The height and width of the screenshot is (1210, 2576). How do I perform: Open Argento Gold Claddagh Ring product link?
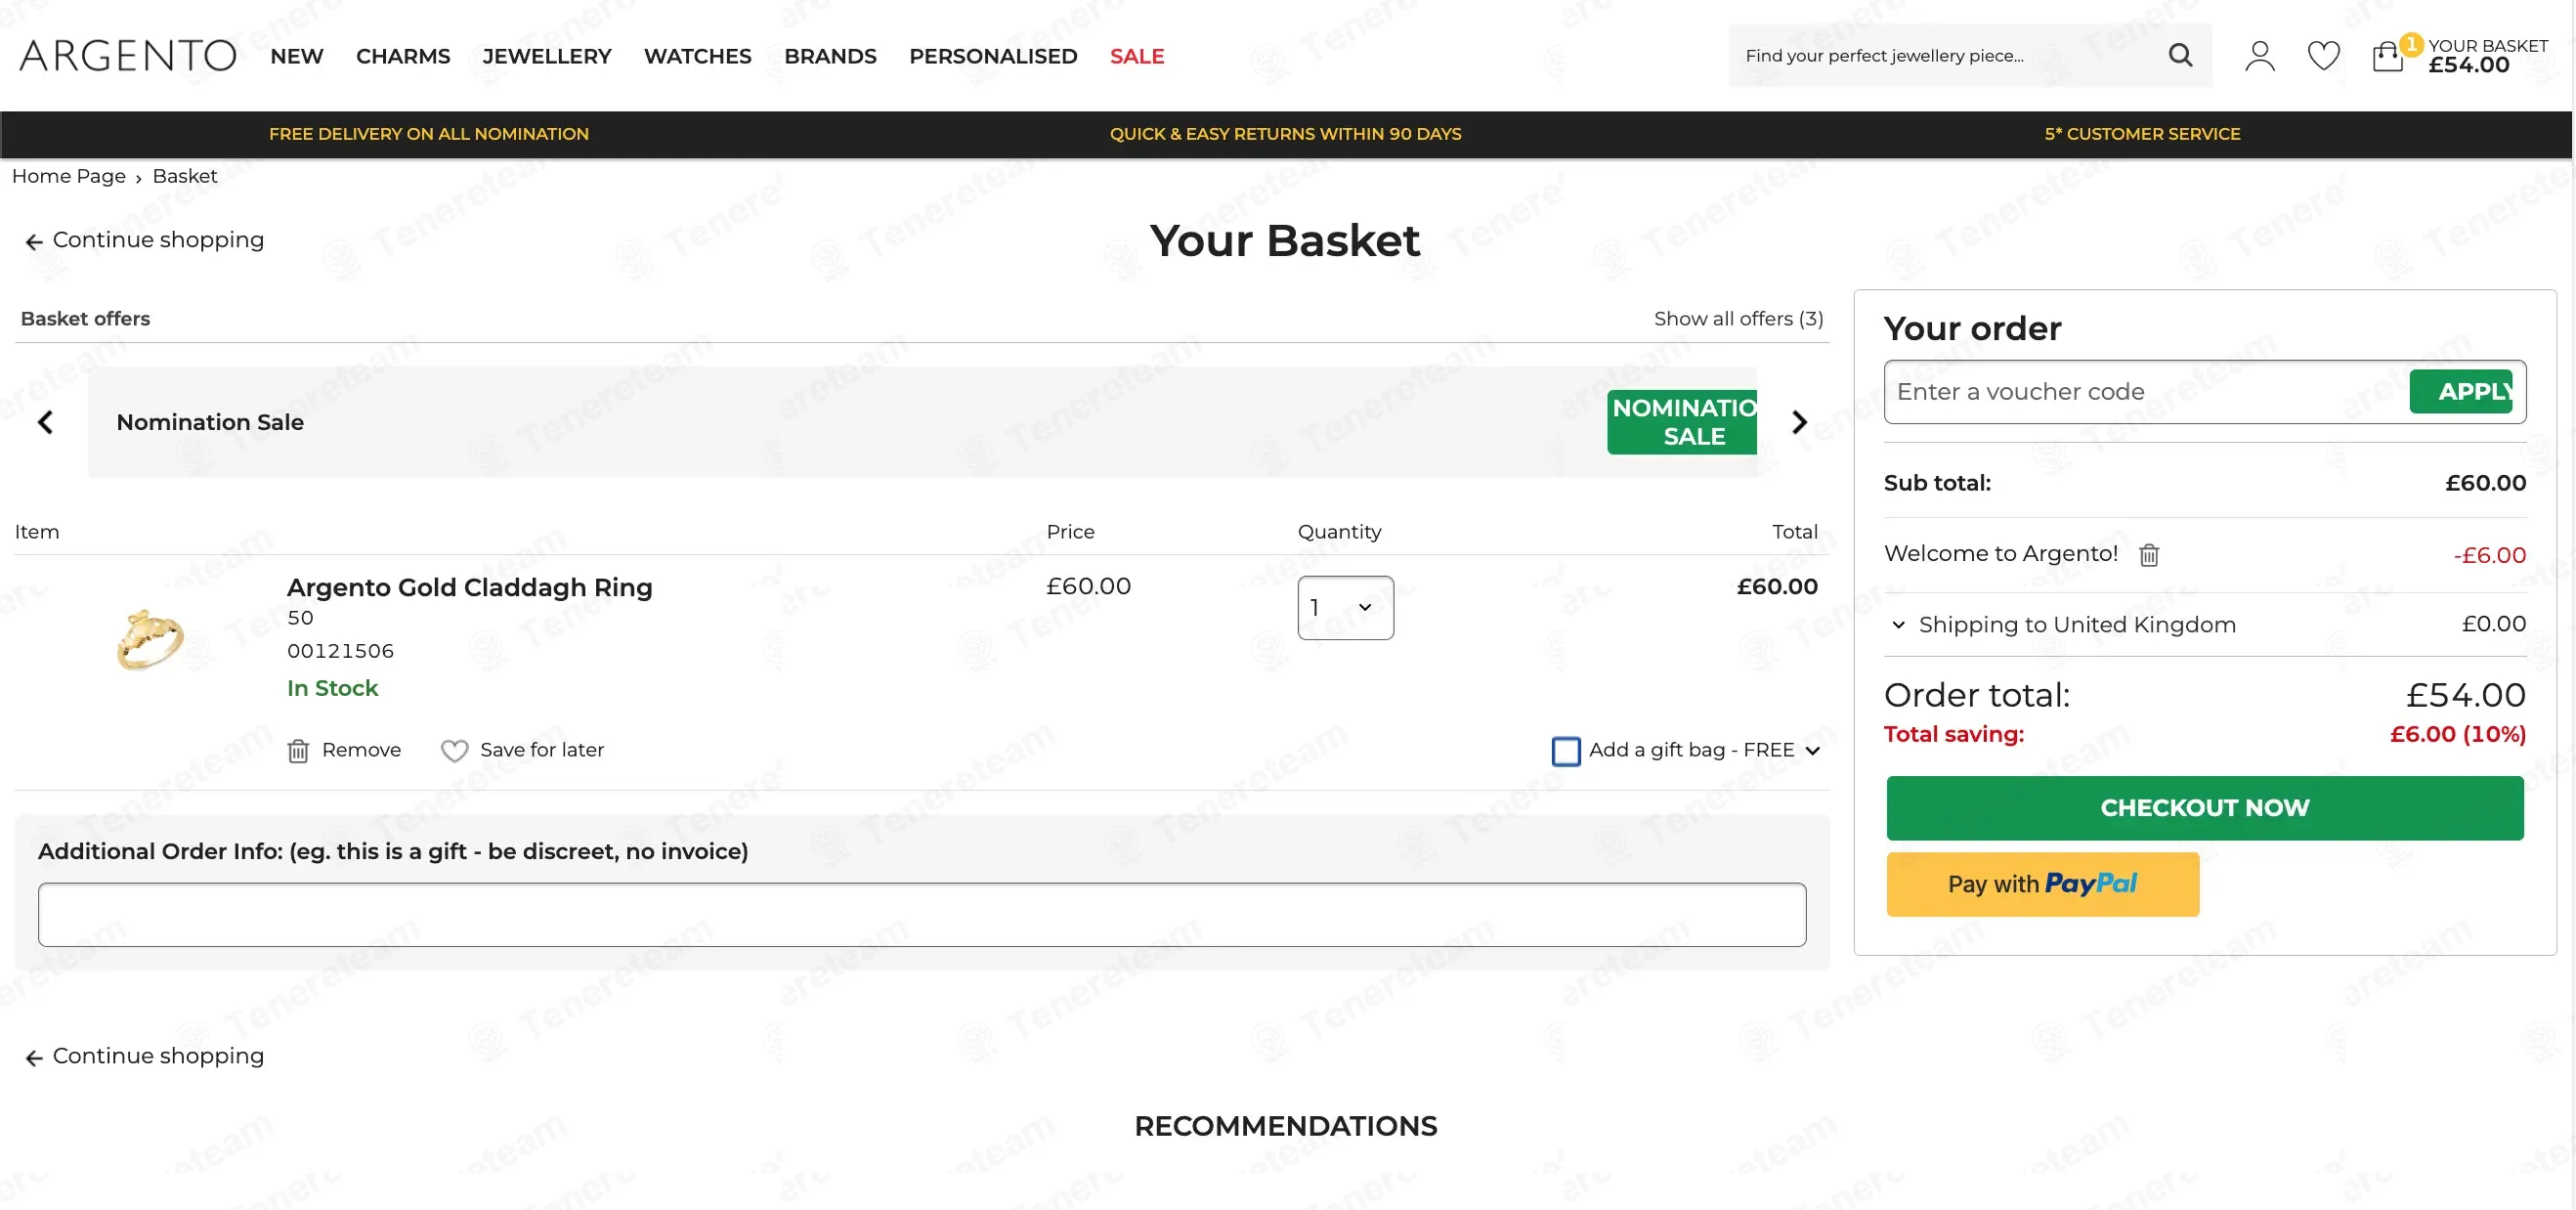point(470,587)
